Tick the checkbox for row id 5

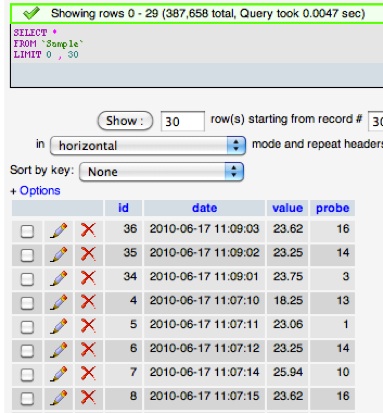27,327
